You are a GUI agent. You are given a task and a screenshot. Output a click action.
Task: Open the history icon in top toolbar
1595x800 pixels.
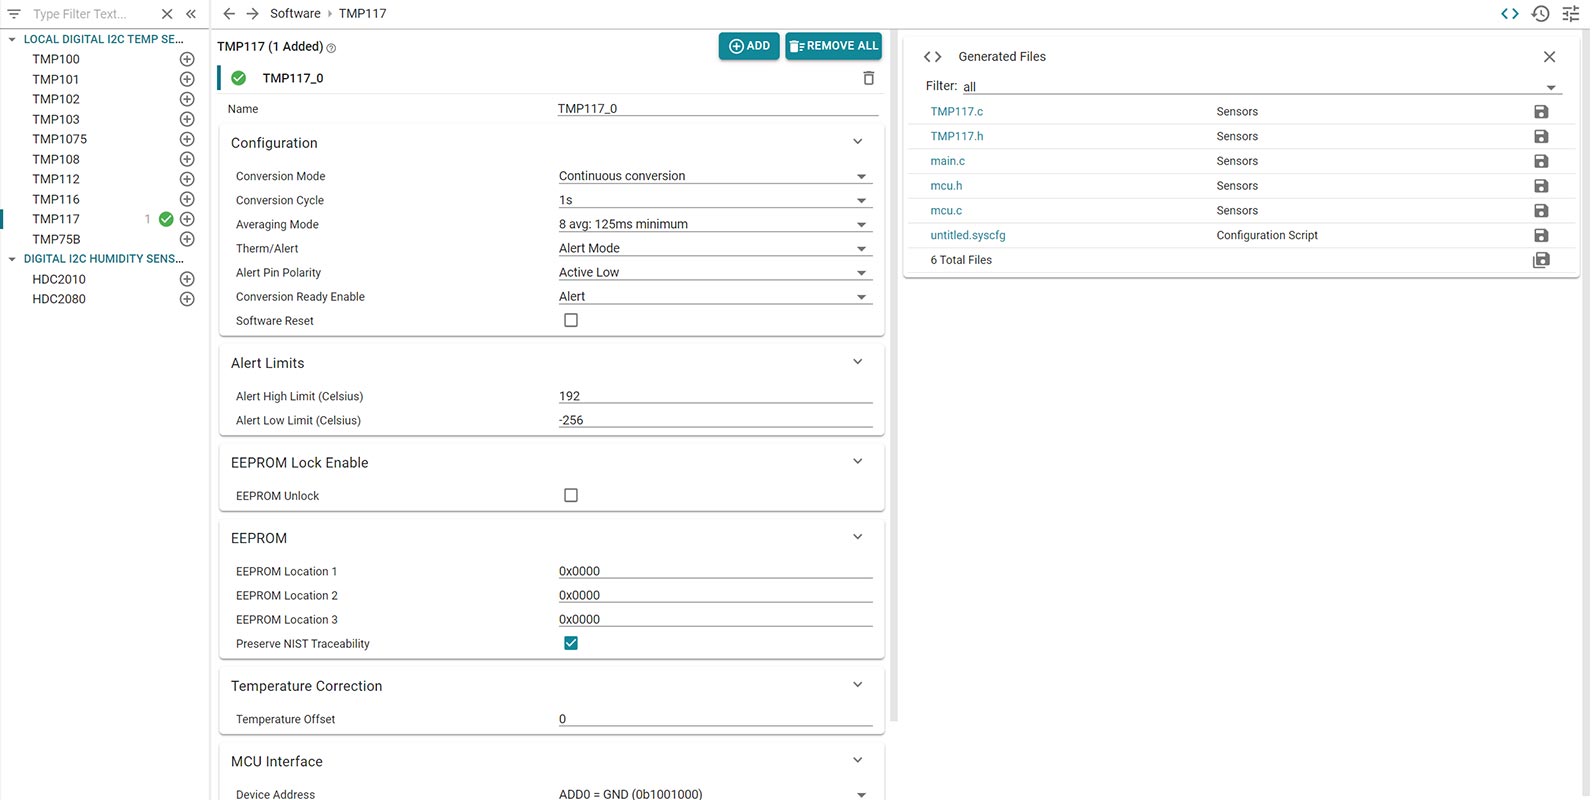point(1541,14)
